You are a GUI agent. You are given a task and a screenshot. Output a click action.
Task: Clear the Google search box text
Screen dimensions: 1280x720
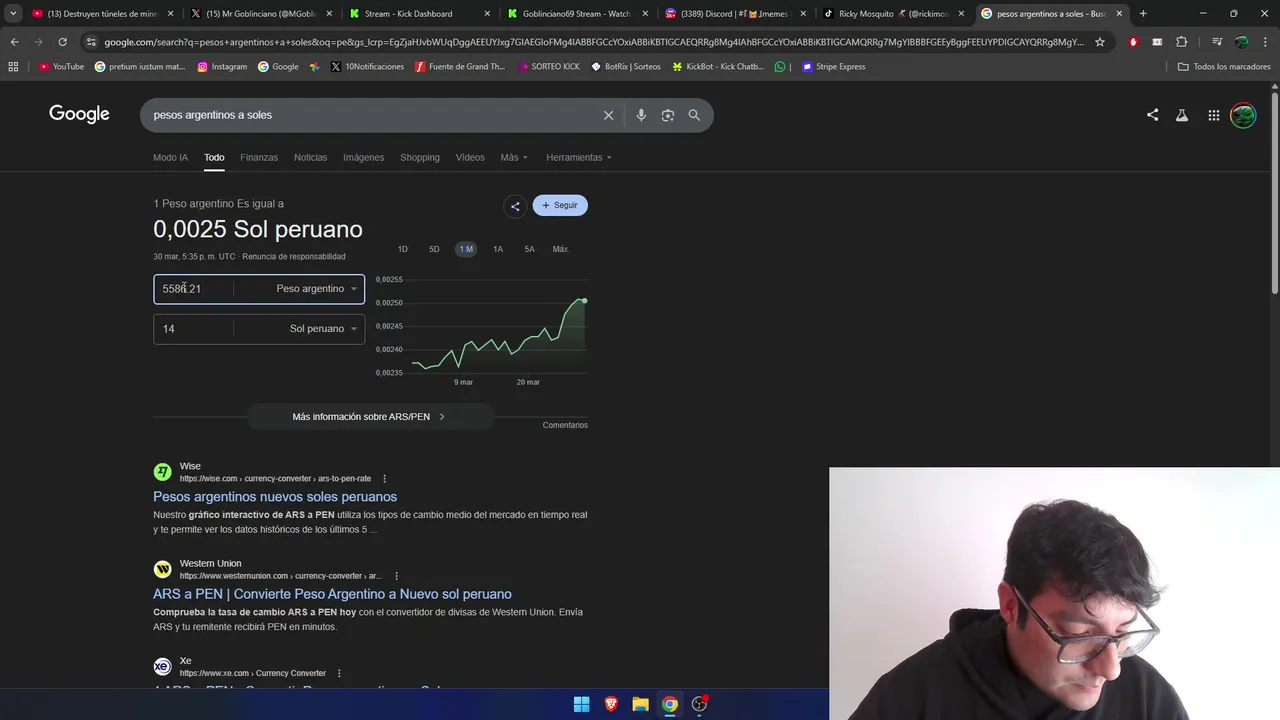pyautogui.click(x=608, y=115)
